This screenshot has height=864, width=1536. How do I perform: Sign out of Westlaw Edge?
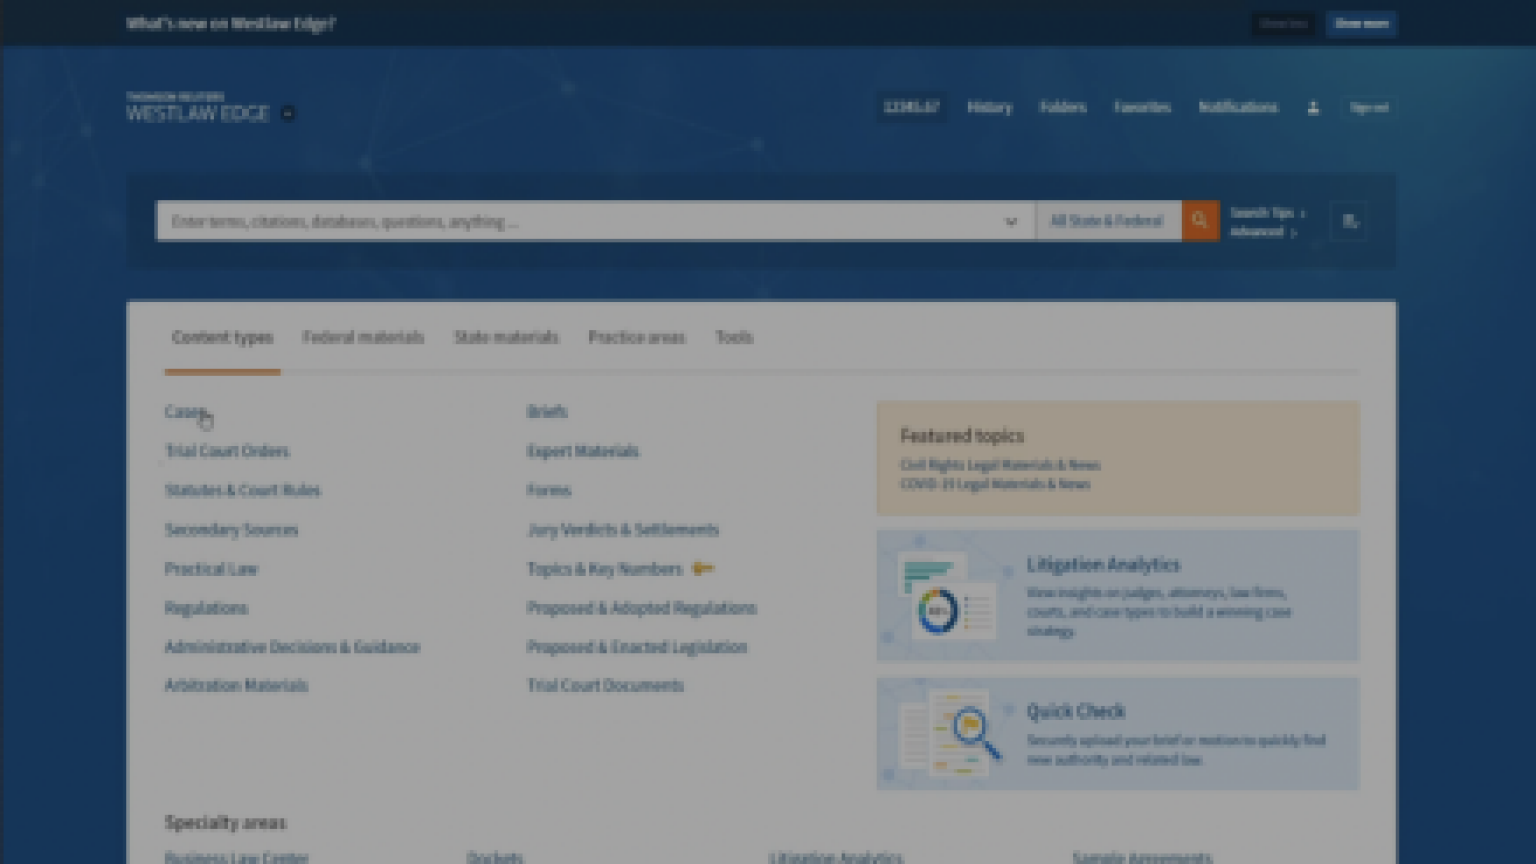coord(1369,107)
